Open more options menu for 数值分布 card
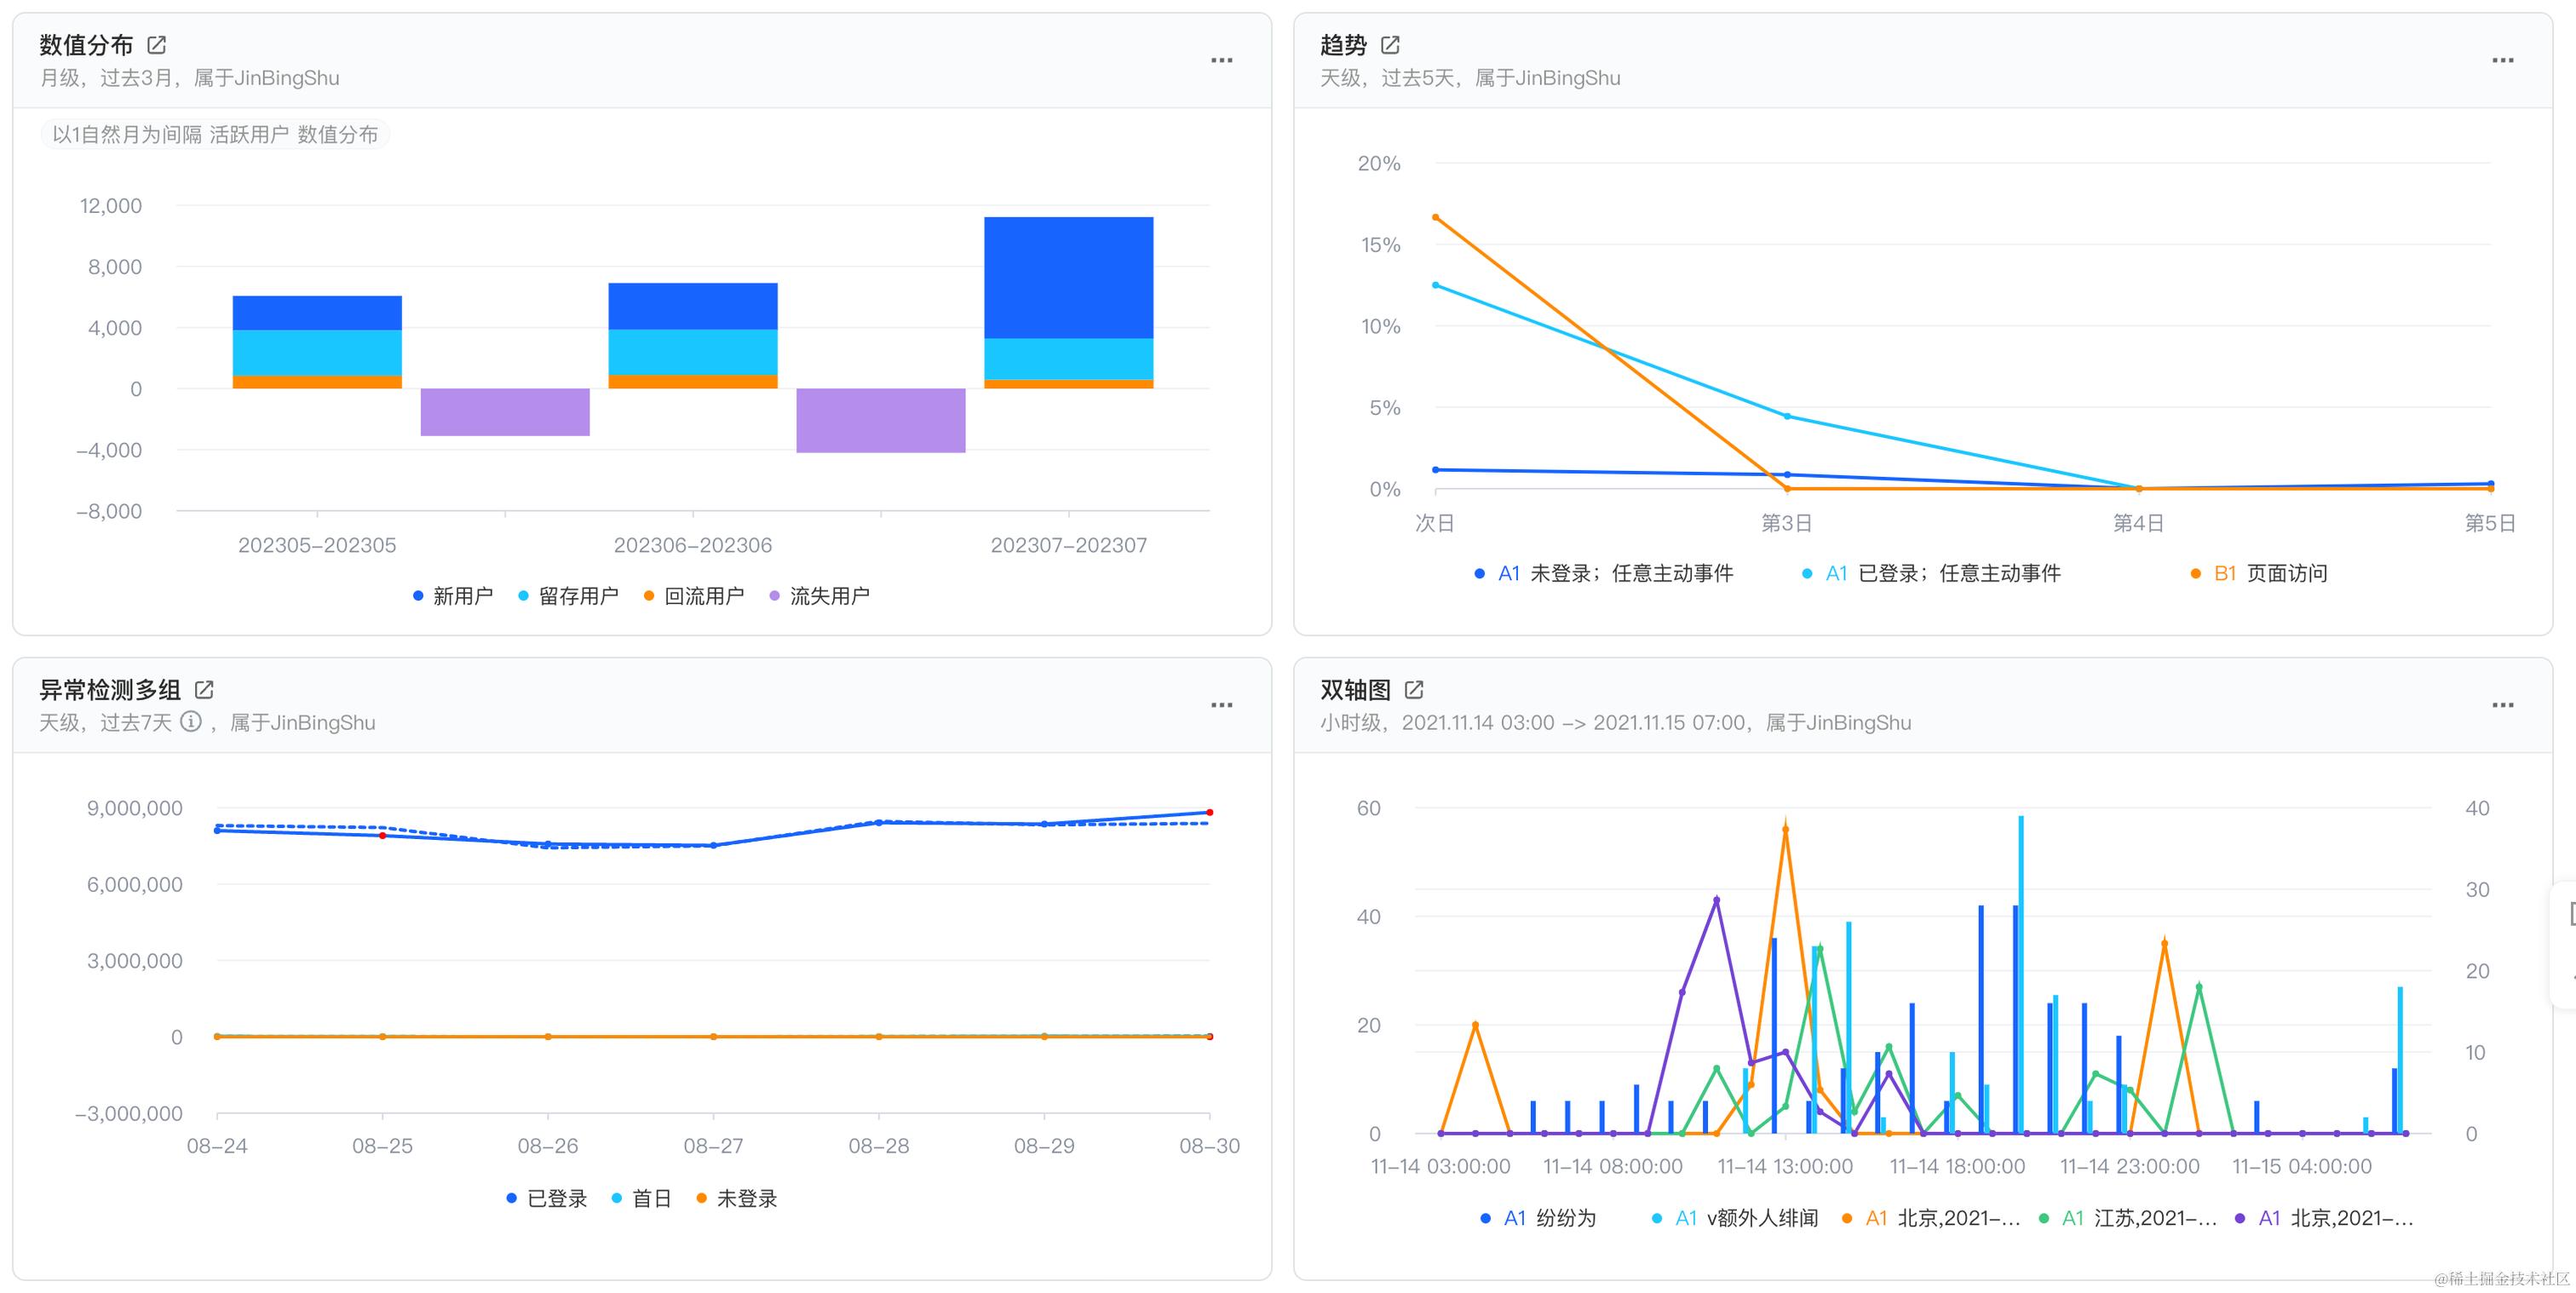The image size is (2576, 1293). [x=1221, y=61]
